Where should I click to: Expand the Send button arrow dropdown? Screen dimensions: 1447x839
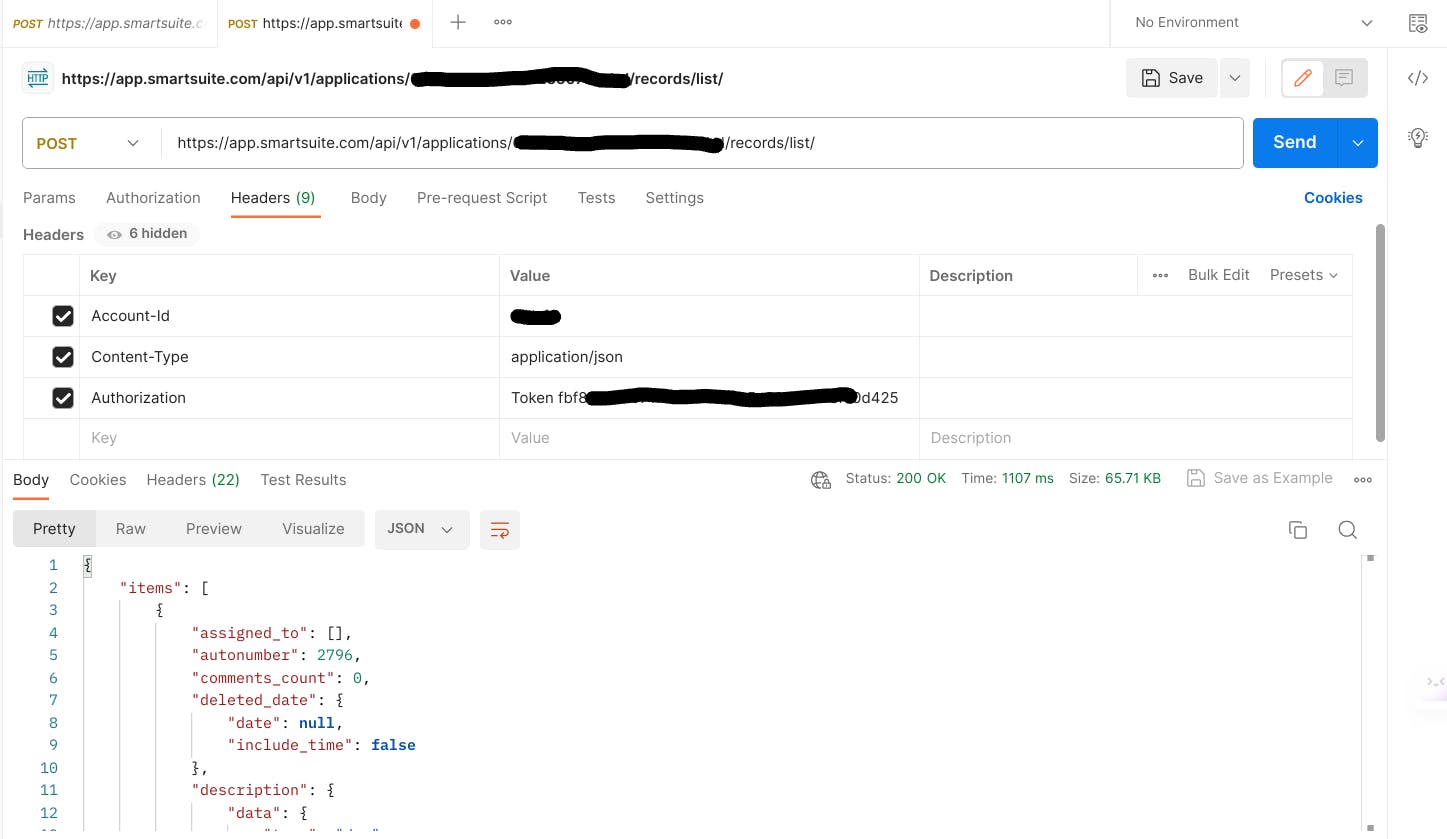coord(1358,143)
